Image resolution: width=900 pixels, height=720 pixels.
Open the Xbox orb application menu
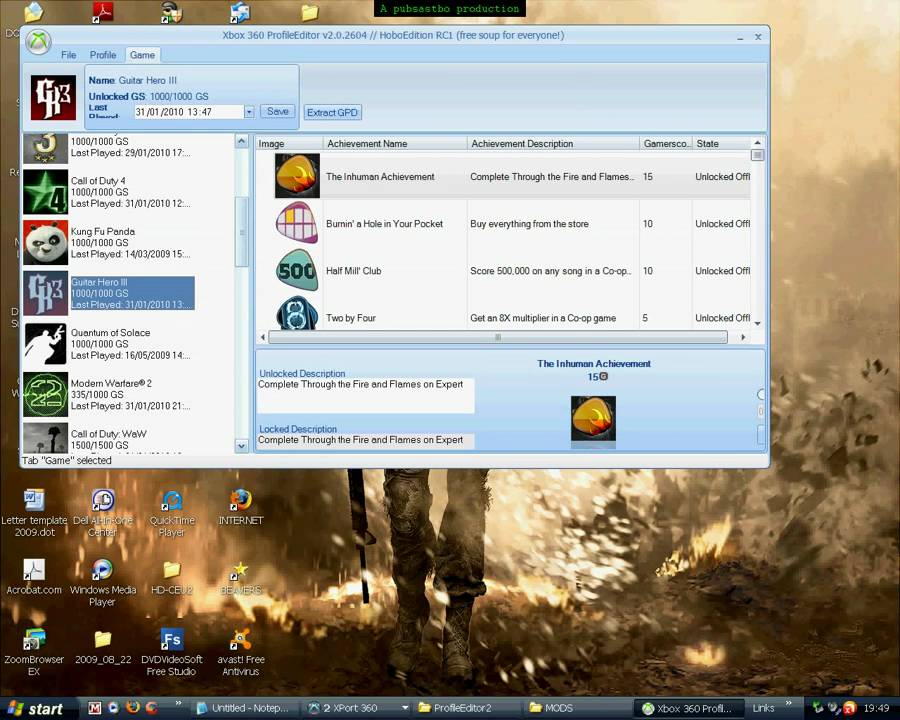point(39,42)
